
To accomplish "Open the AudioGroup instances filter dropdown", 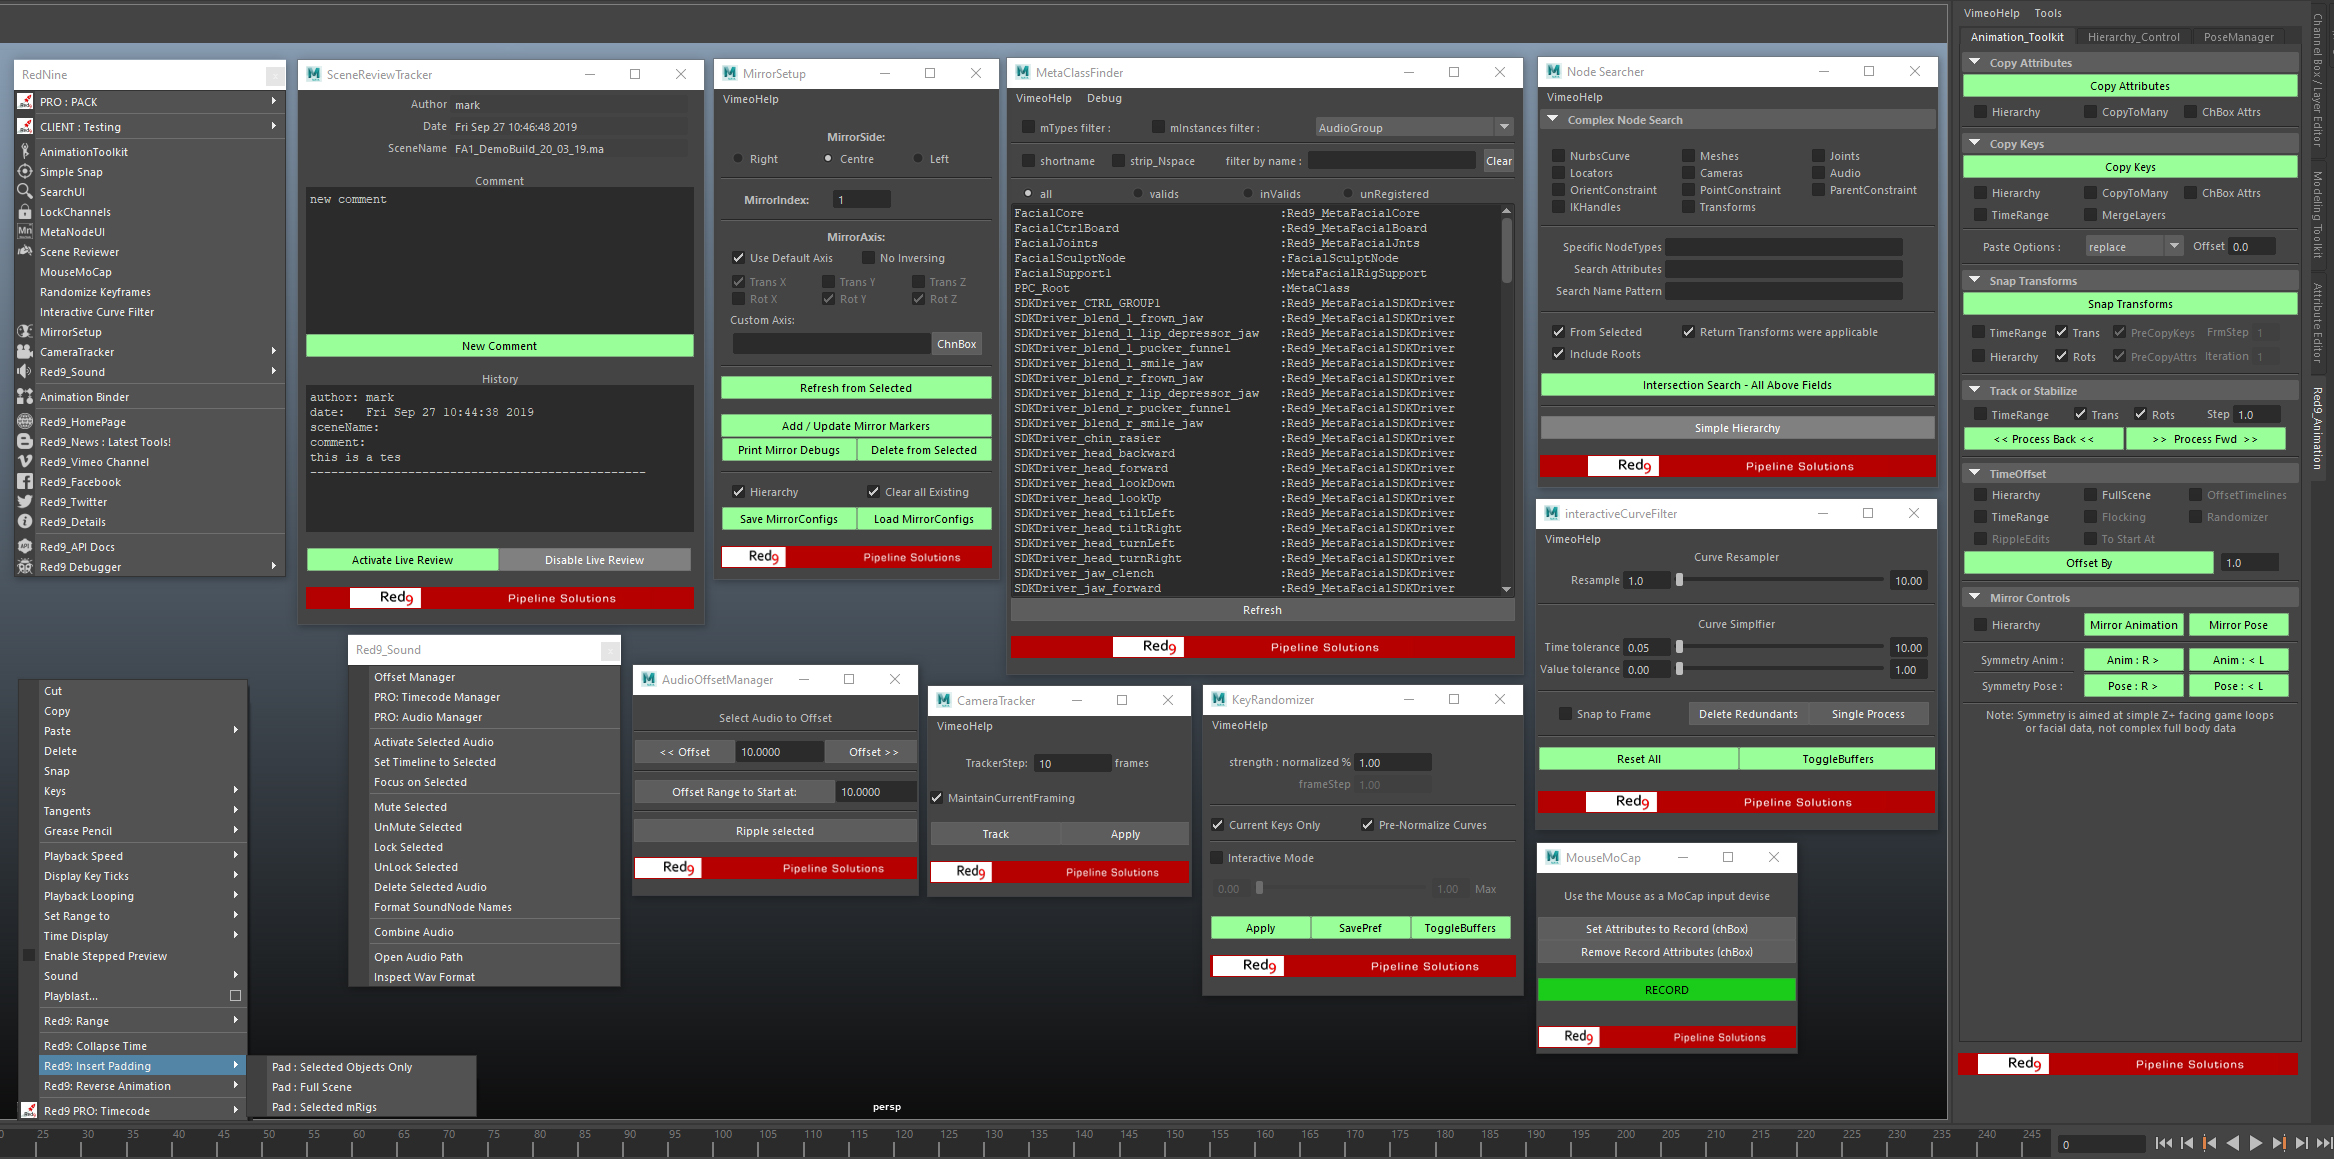I will [1504, 127].
